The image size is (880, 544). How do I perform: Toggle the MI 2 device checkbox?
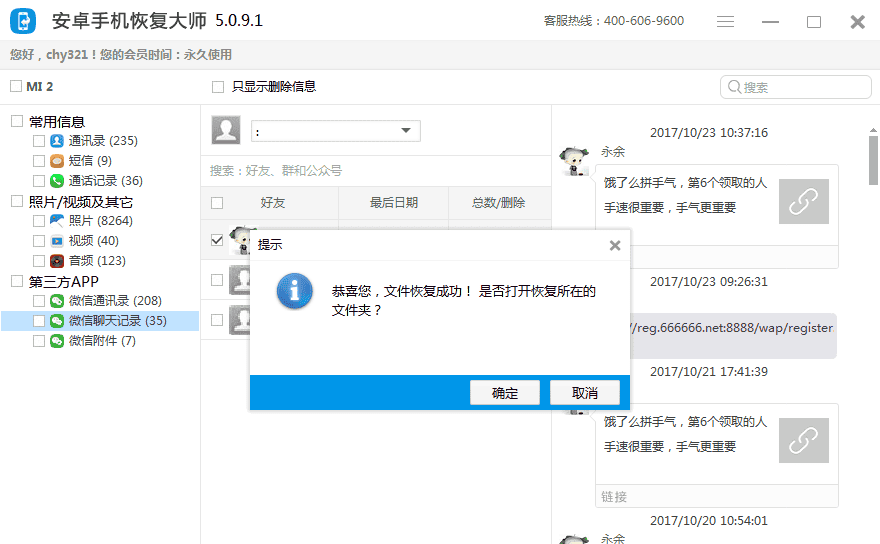pyautogui.click(x=16, y=86)
